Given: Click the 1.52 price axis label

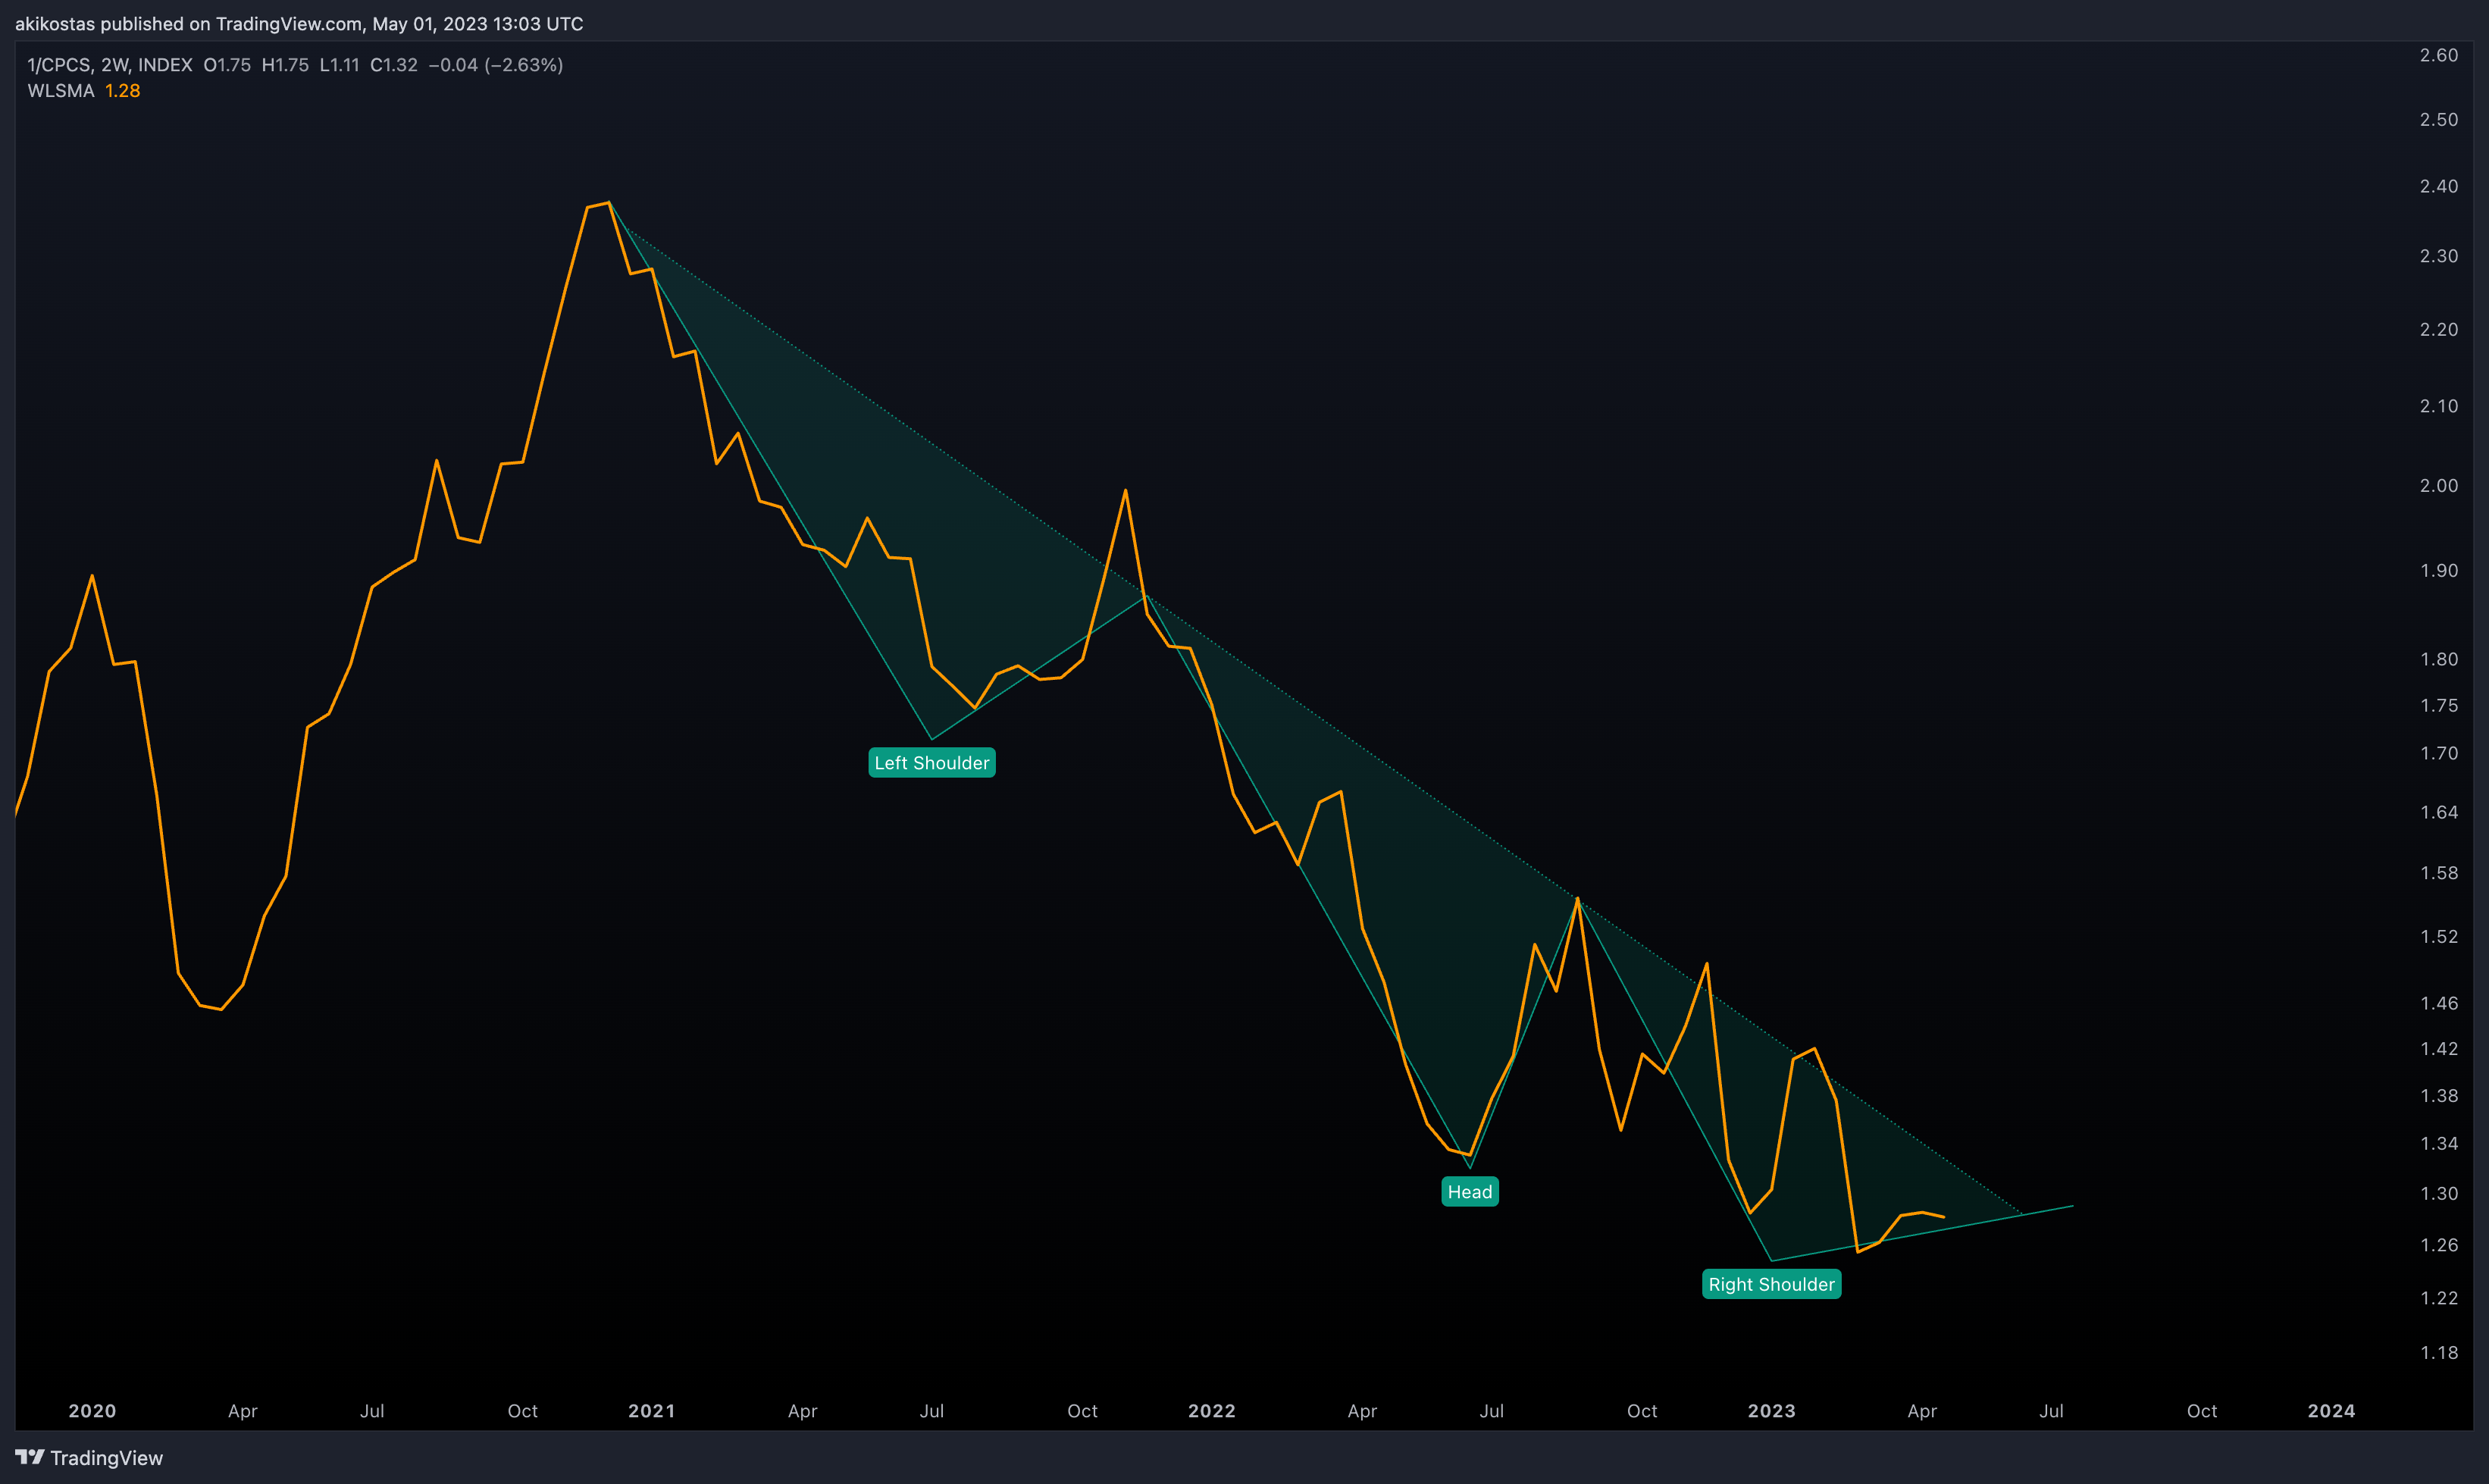Looking at the screenshot, I should (x=2439, y=936).
